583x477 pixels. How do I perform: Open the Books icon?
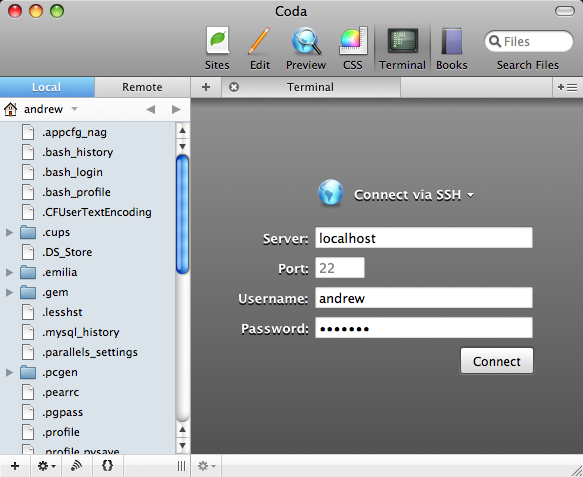[x=451, y=48]
